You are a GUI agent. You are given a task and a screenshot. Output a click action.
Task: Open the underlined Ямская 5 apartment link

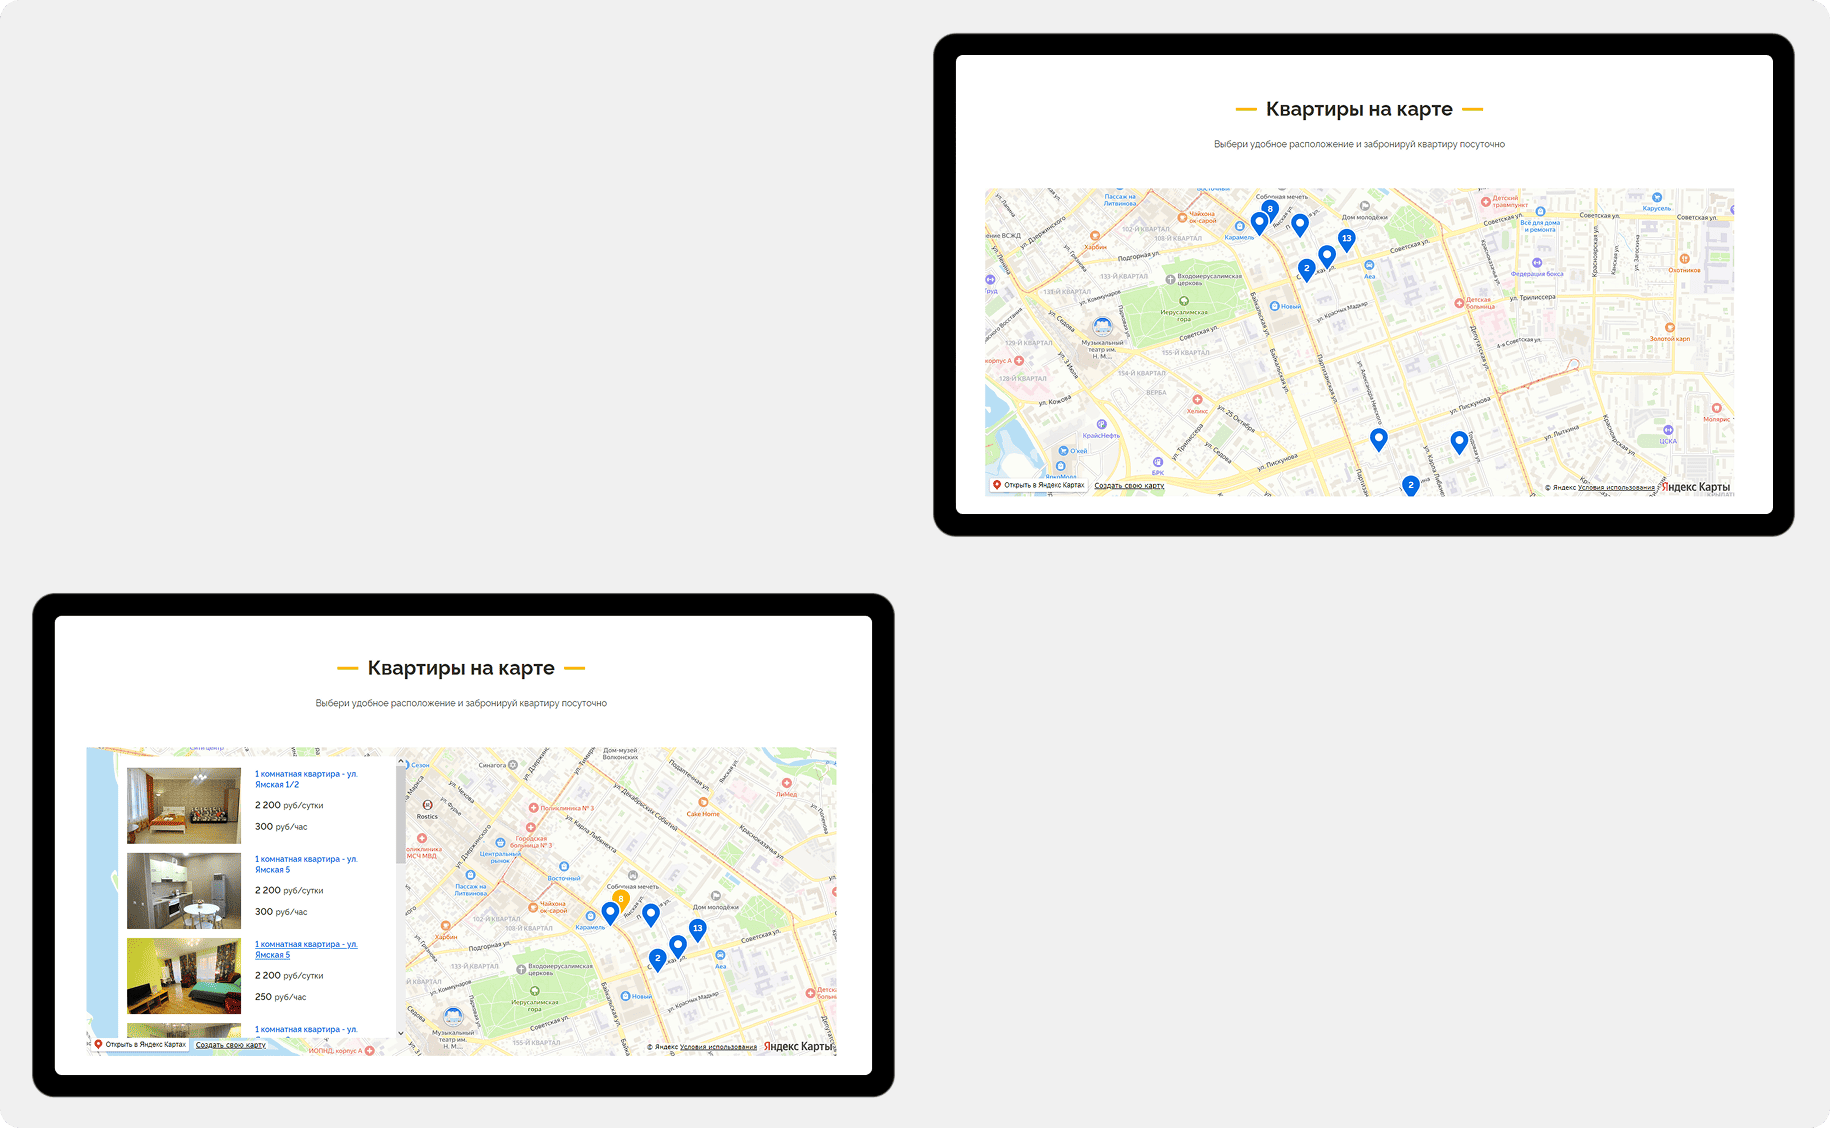click(x=306, y=949)
